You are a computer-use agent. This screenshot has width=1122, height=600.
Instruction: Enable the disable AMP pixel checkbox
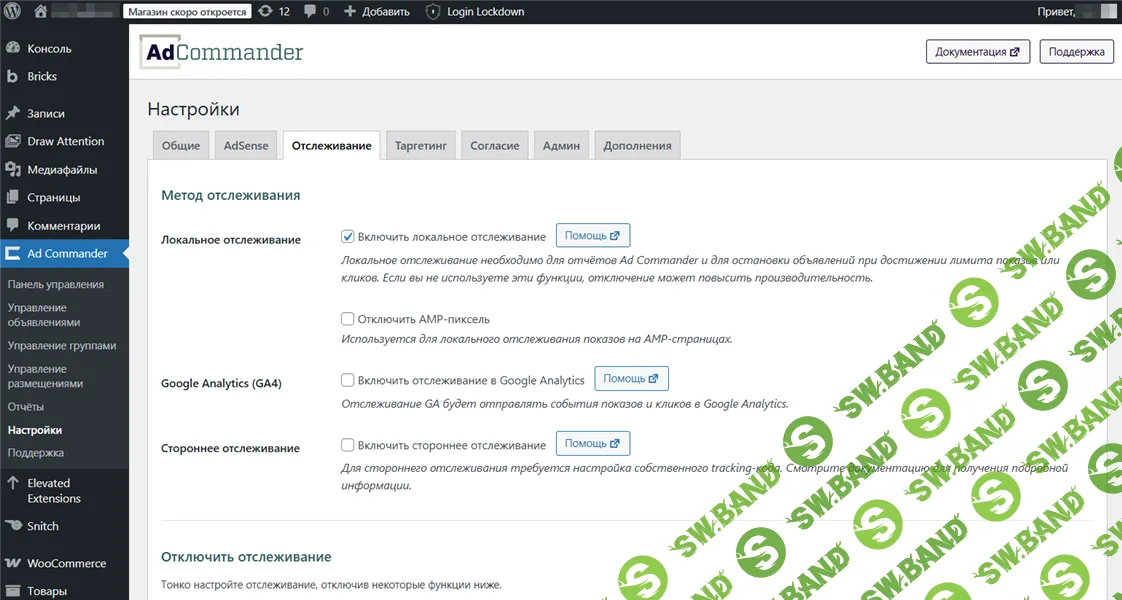(348, 319)
